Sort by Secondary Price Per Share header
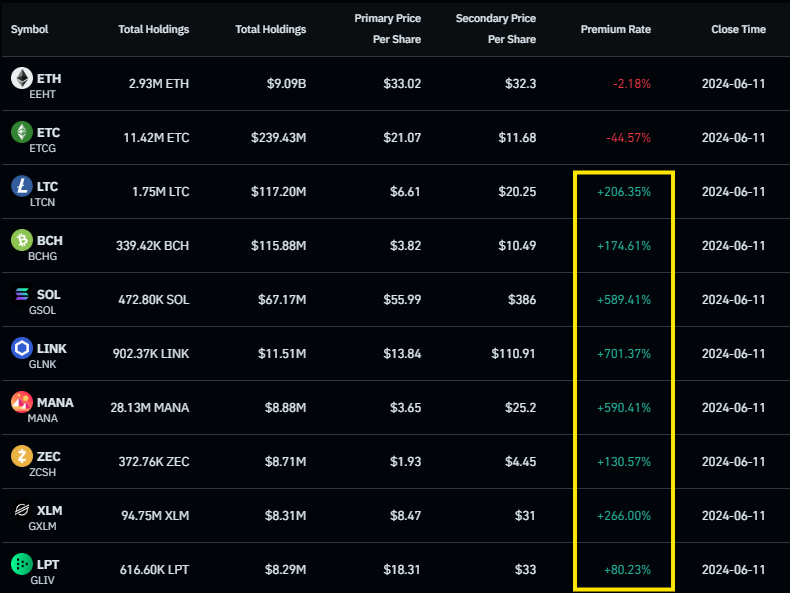Viewport: 790px width, 593px height. pos(496,29)
